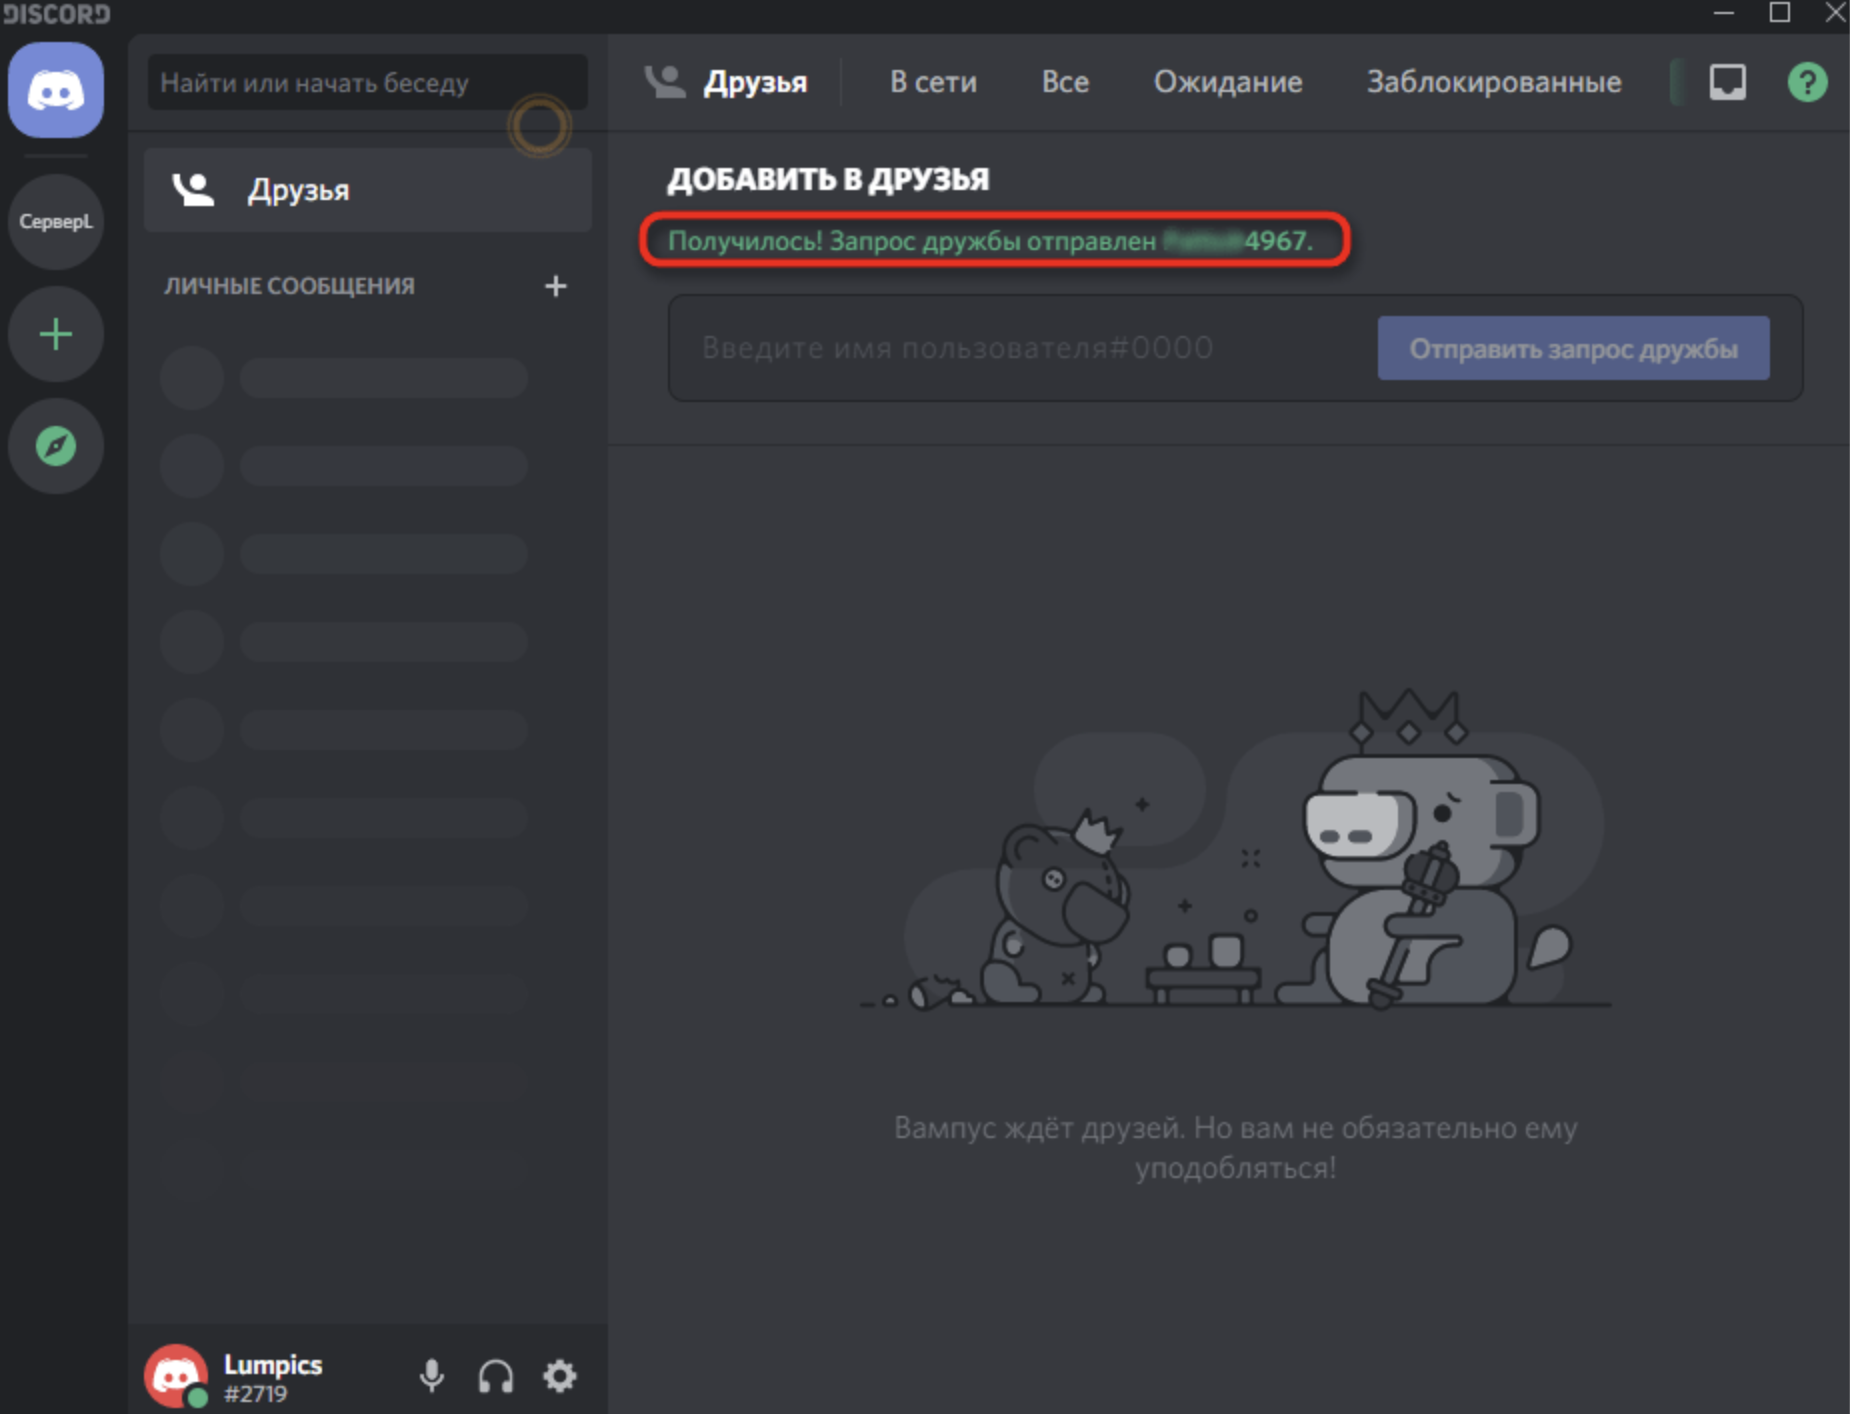Viewport: 1850px width, 1414px height.
Task: Explore public servers compass icon
Action: tap(56, 446)
